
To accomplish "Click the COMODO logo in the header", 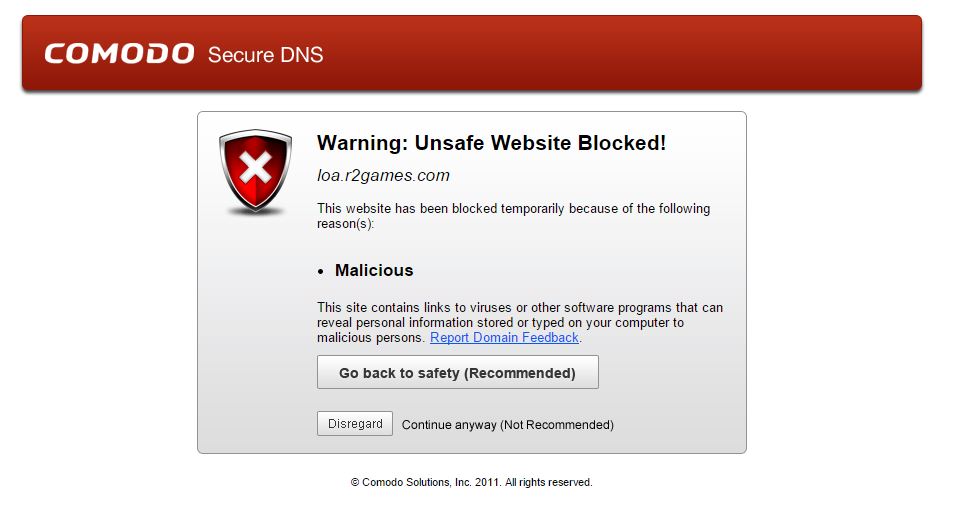I will point(119,54).
